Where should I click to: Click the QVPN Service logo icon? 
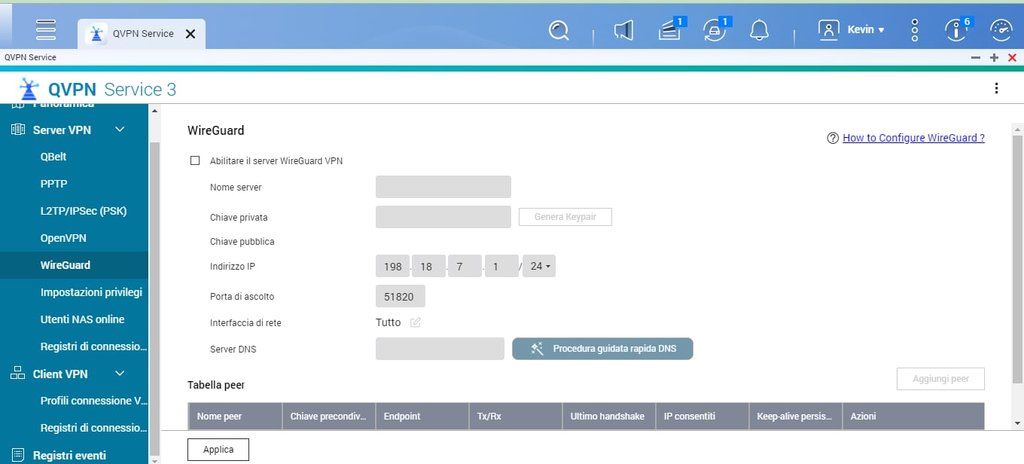pyautogui.click(x=29, y=89)
